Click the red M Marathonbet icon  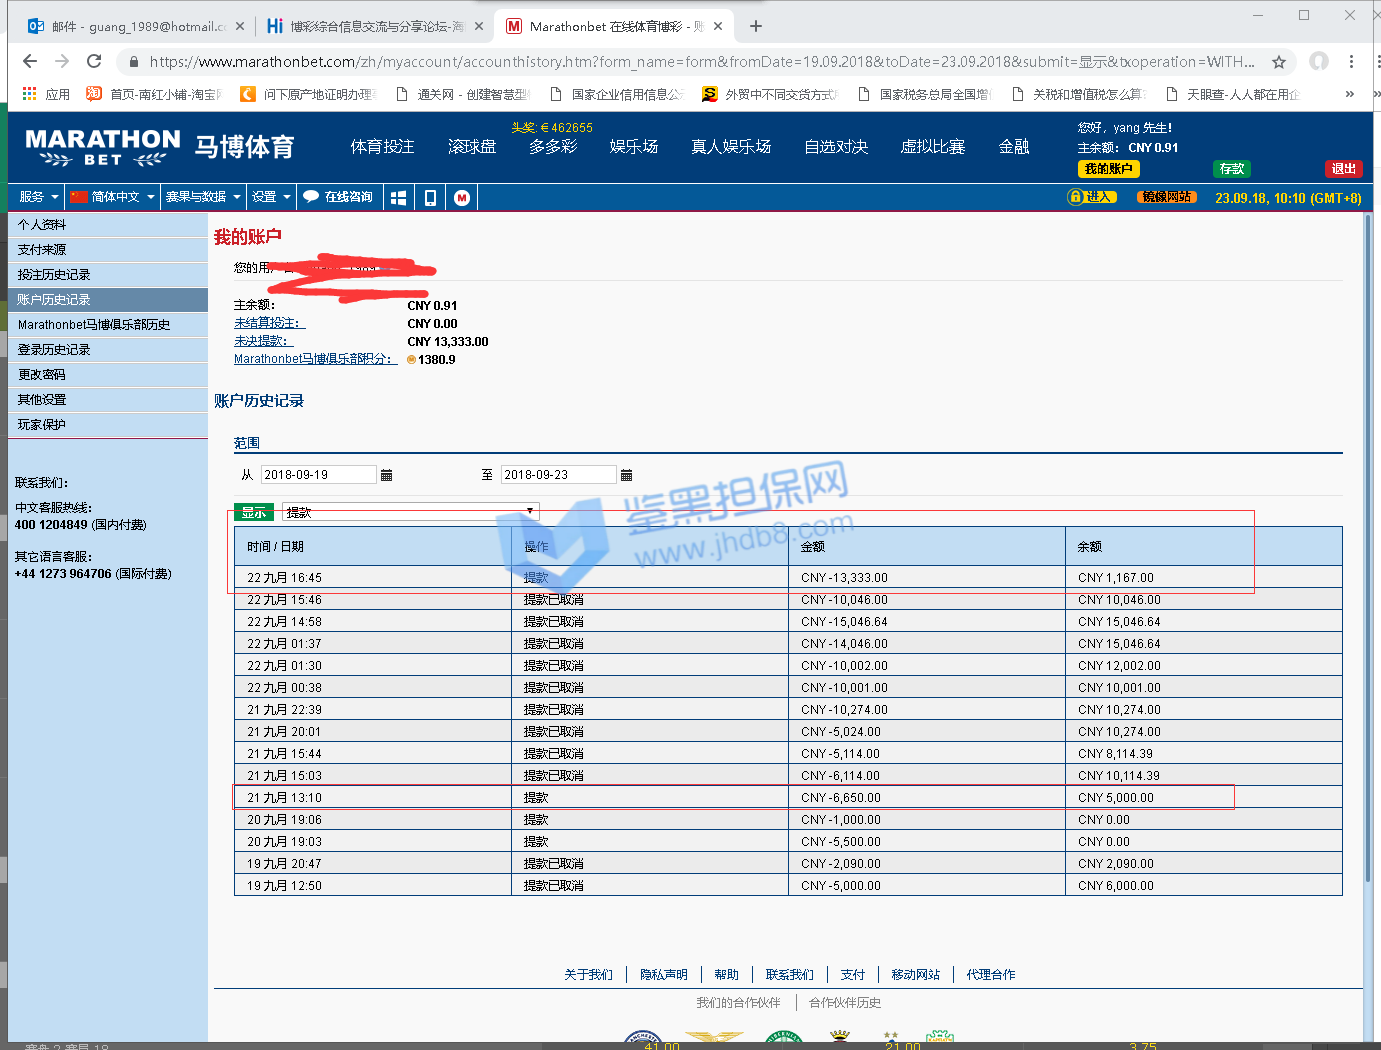click(462, 197)
